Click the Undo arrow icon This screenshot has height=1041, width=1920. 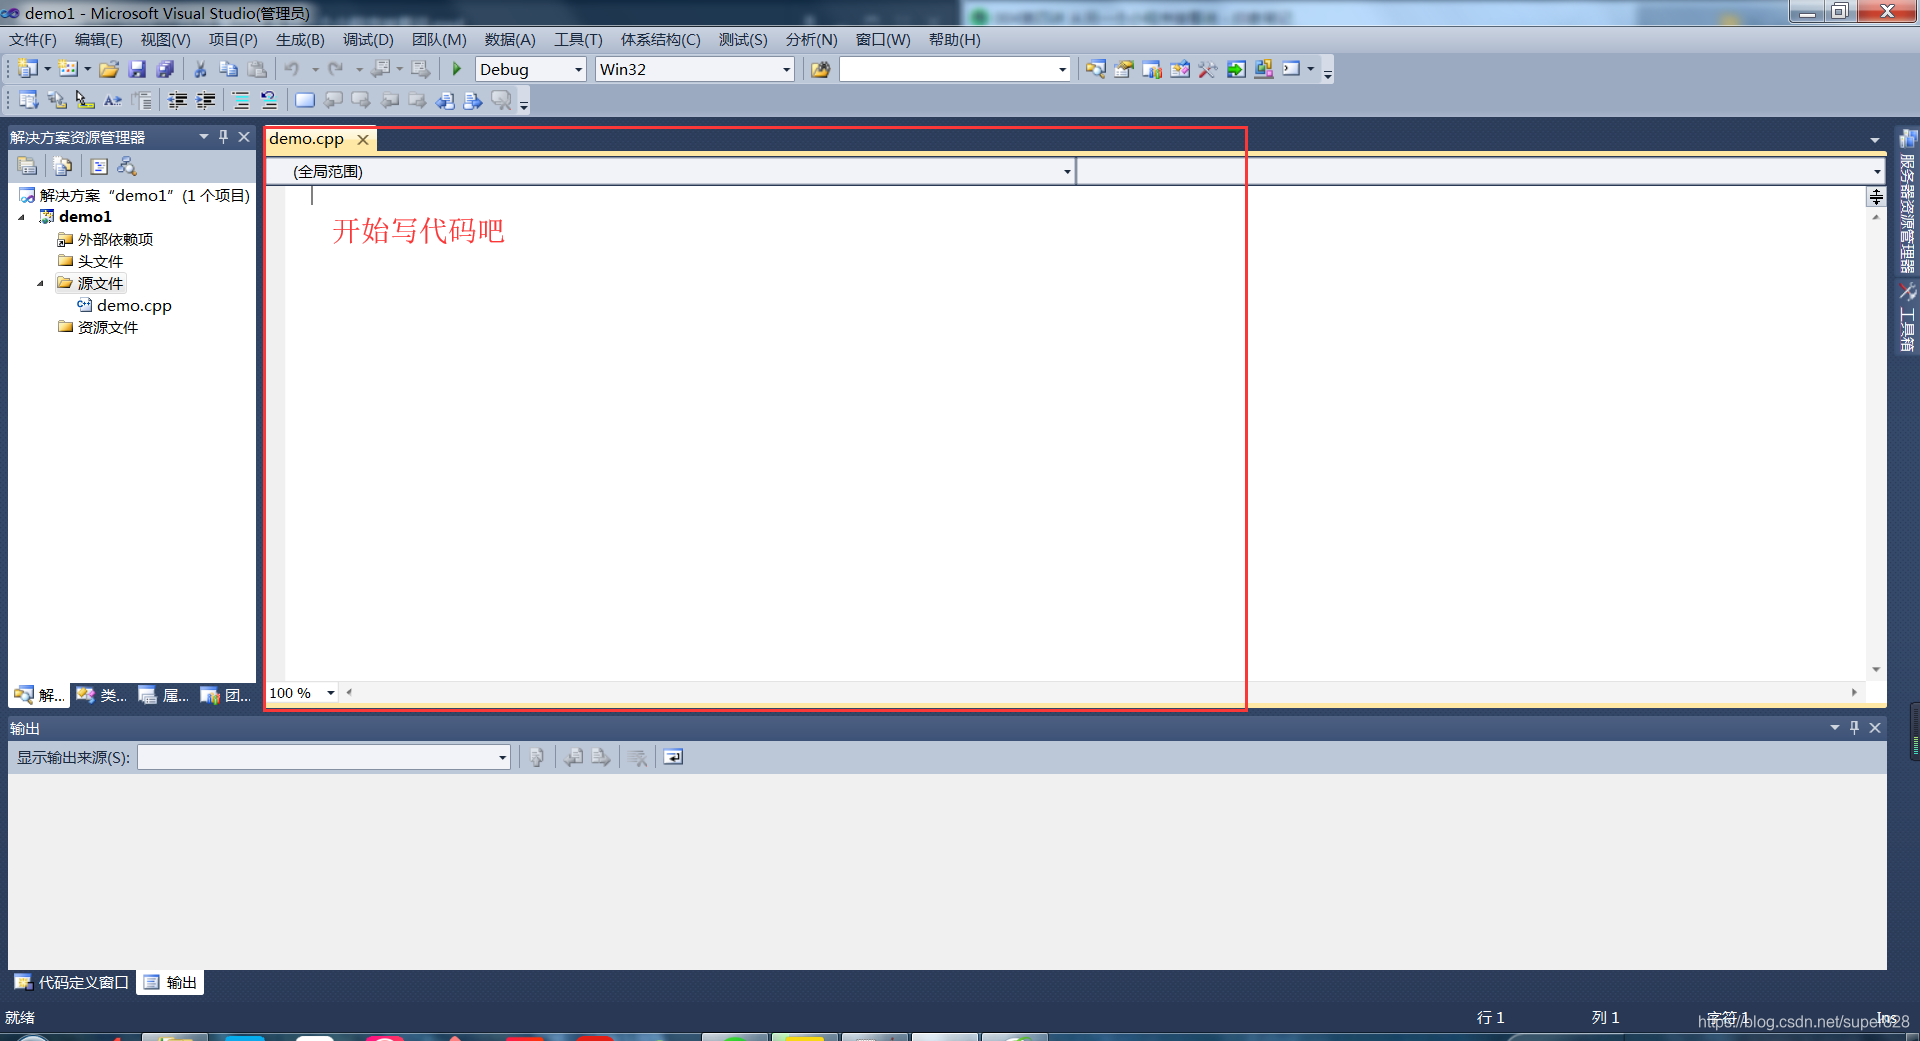292,69
